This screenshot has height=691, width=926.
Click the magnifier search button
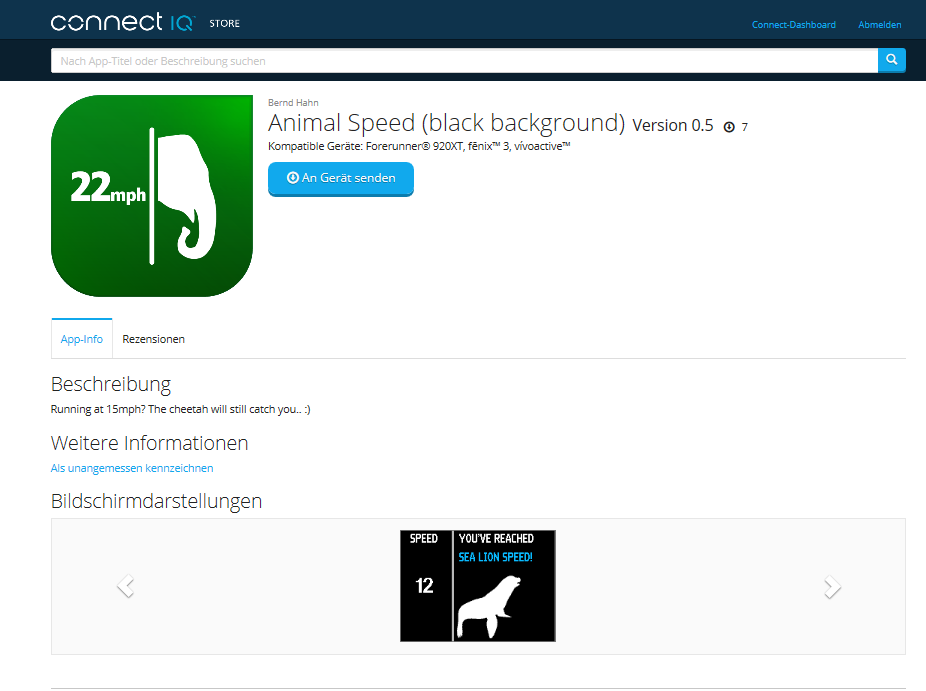(891, 60)
